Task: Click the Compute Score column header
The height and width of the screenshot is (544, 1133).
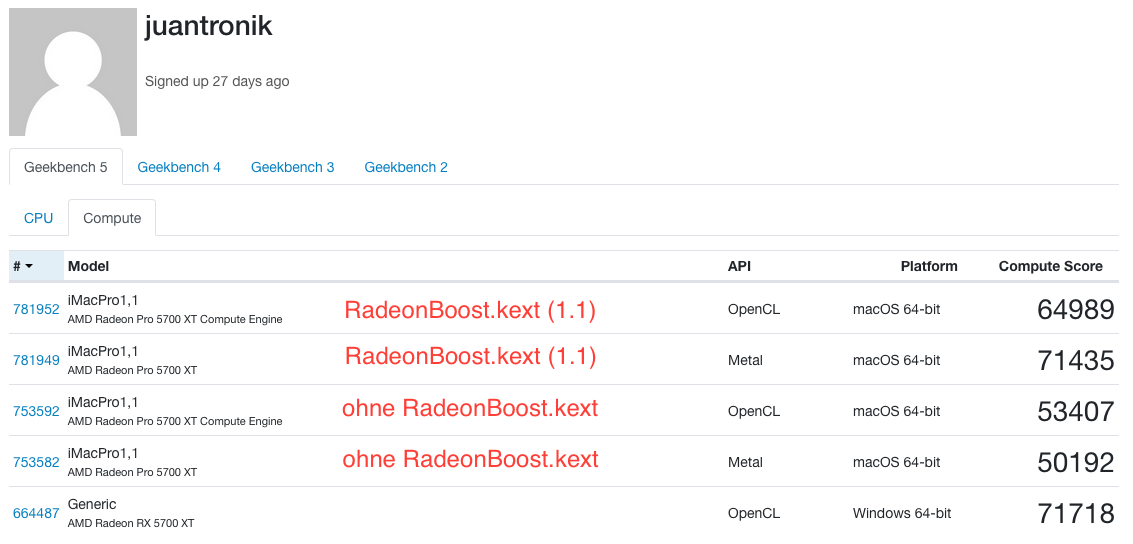Action: (x=1050, y=266)
